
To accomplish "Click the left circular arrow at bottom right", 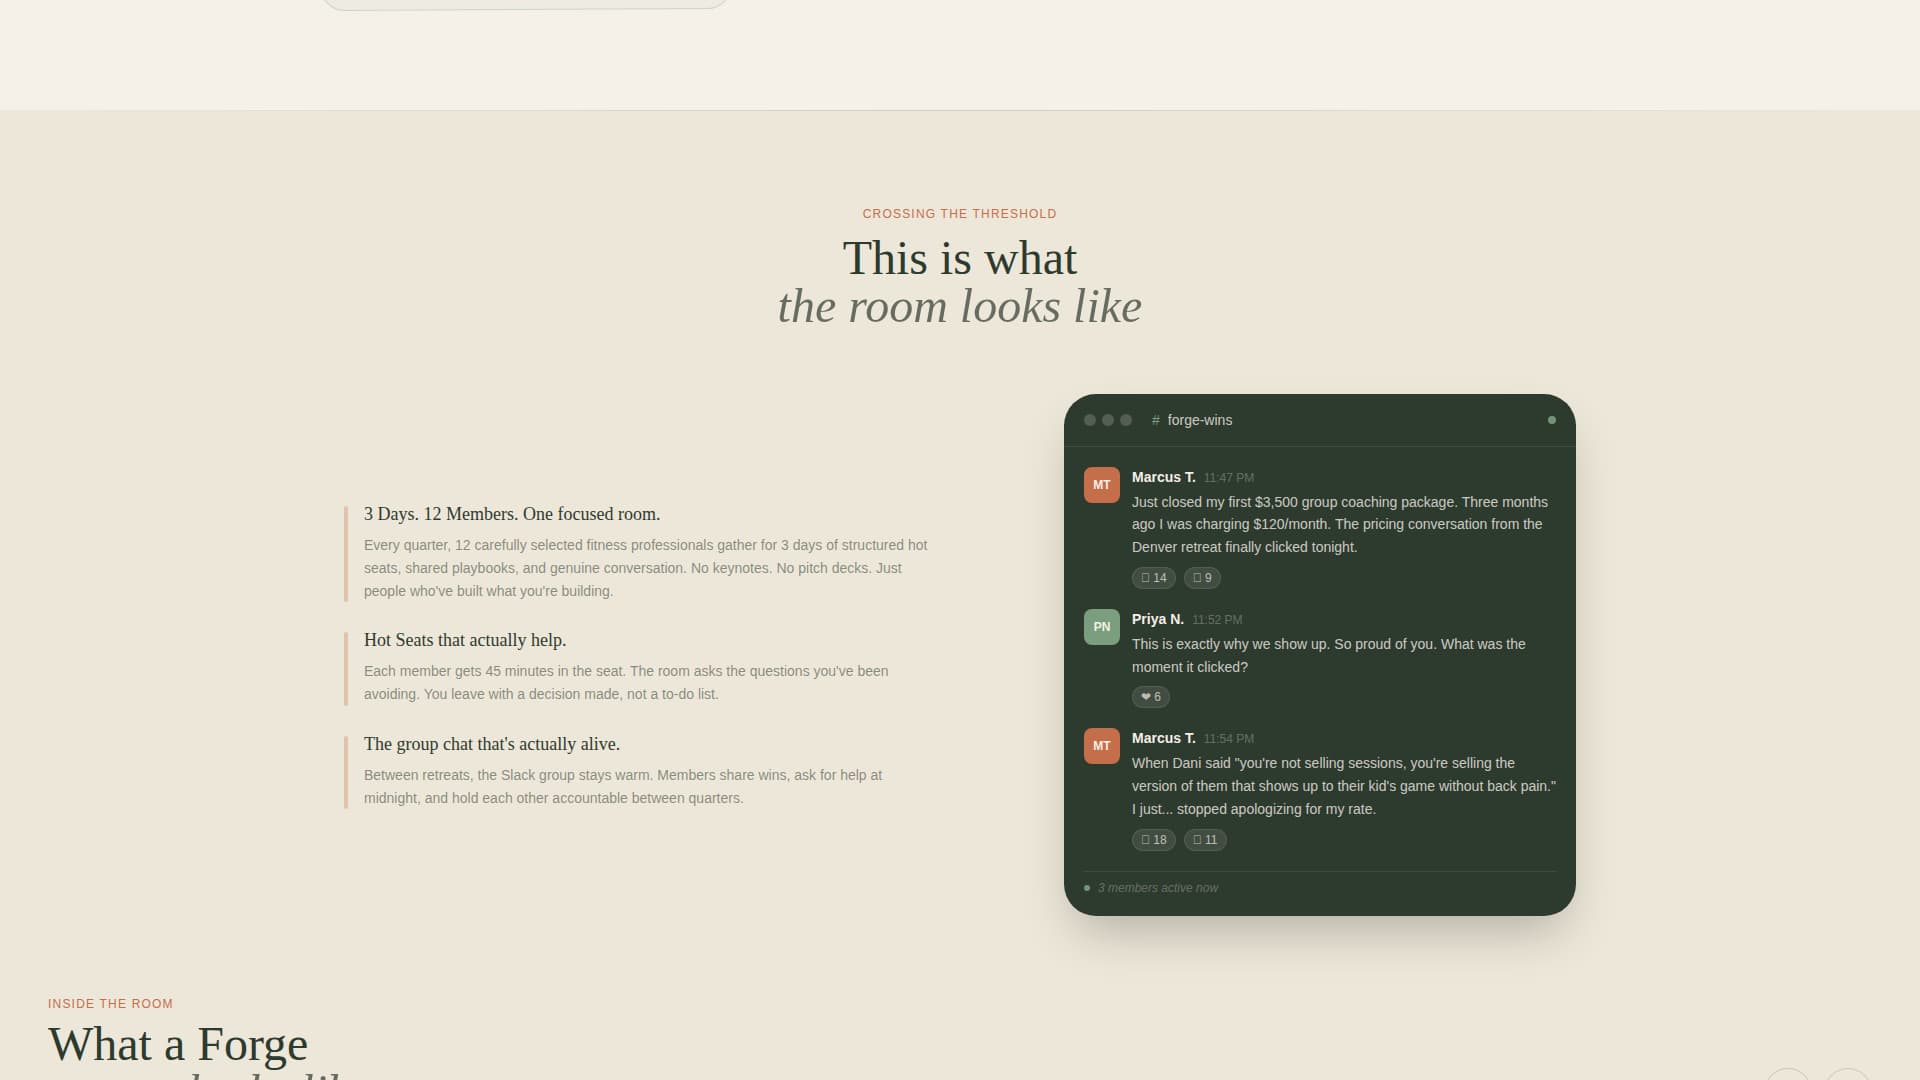I will pyautogui.click(x=1788, y=1077).
